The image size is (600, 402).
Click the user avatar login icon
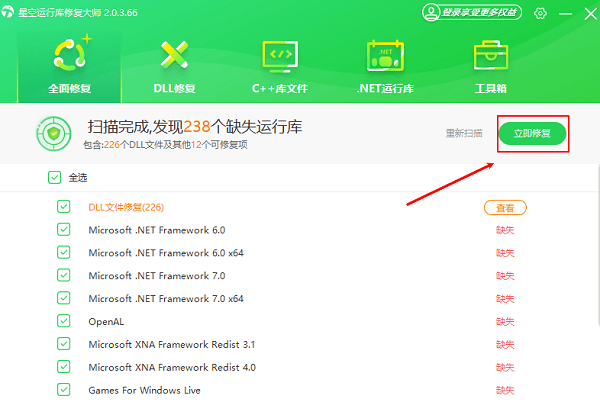(431, 12)
